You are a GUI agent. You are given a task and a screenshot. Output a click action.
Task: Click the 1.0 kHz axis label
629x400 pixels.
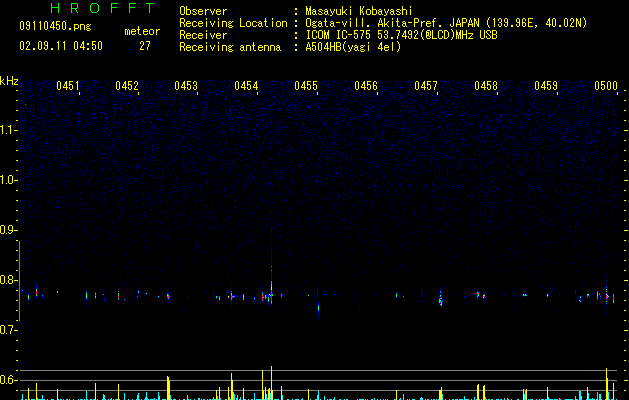9,180
